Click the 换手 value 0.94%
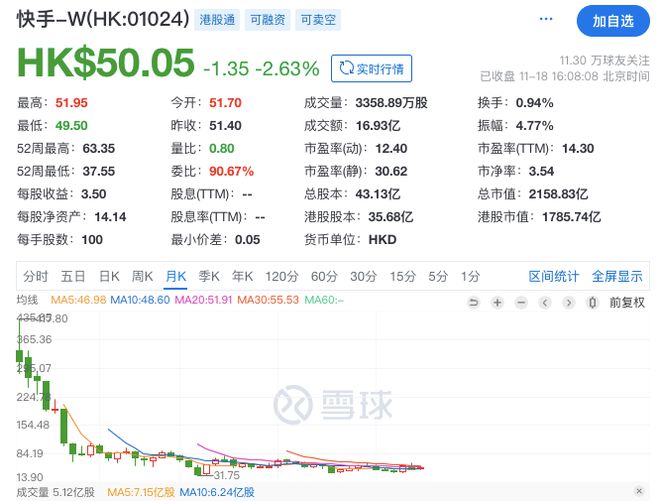The image size is (660, 501). click(535, 103)
